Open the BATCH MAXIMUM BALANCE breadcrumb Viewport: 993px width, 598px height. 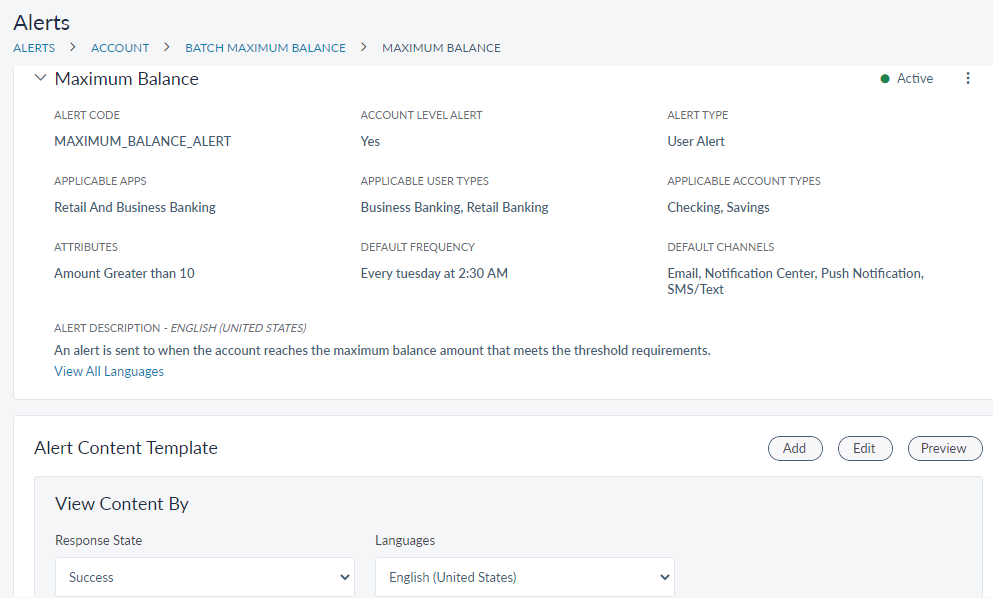point(265,48)
